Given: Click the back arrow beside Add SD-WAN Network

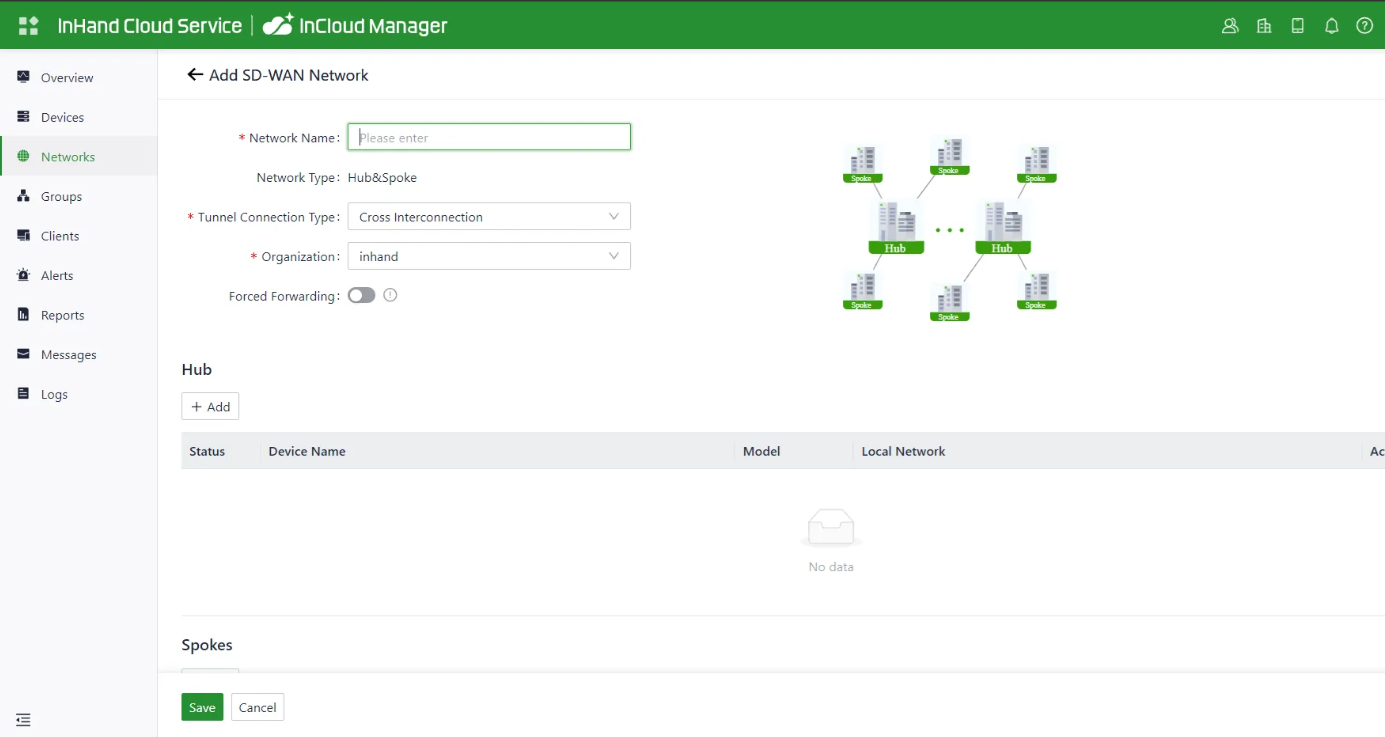Looking at the screenshot, I should pos(195,75).
